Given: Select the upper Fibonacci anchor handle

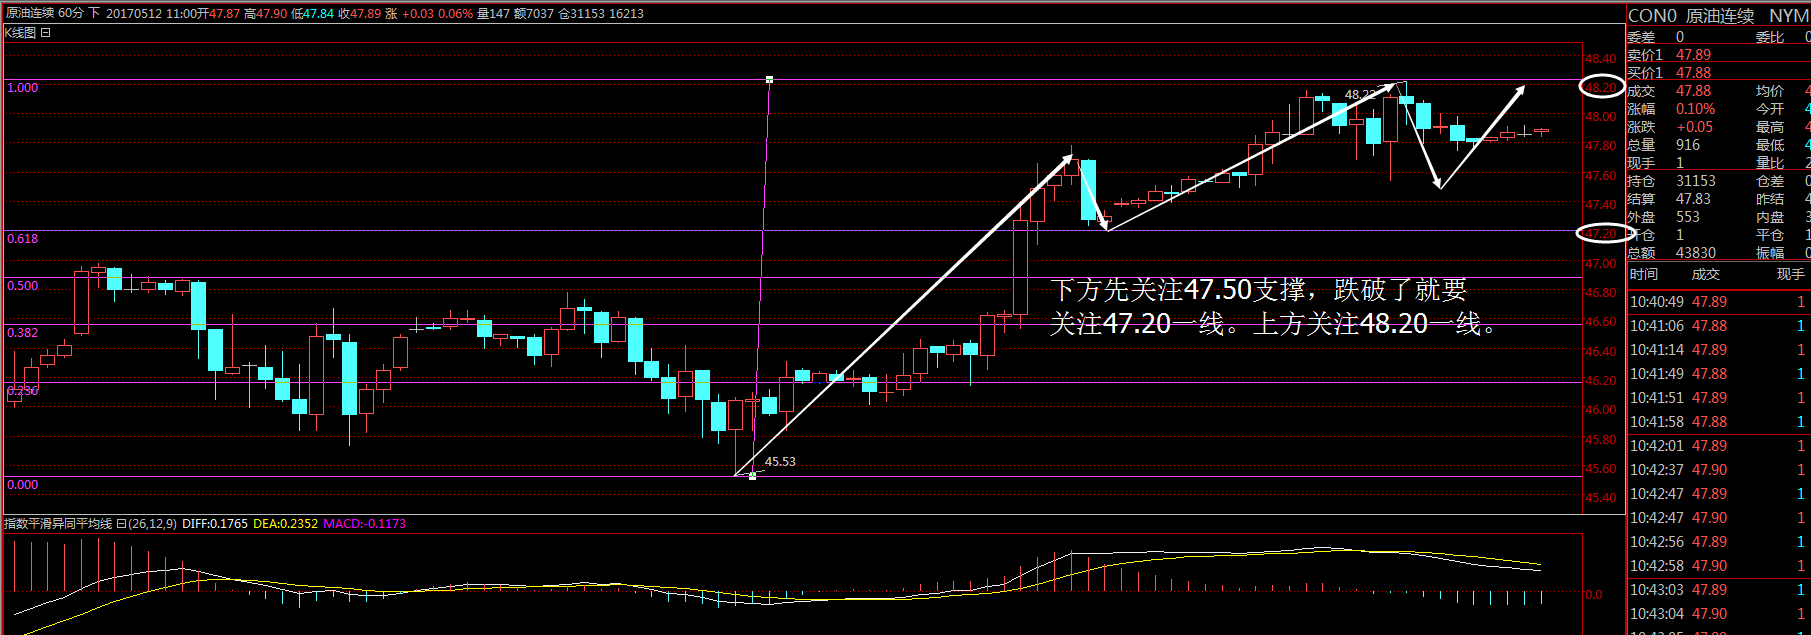Looking at the screenshot, I should [x=769, y=79].
